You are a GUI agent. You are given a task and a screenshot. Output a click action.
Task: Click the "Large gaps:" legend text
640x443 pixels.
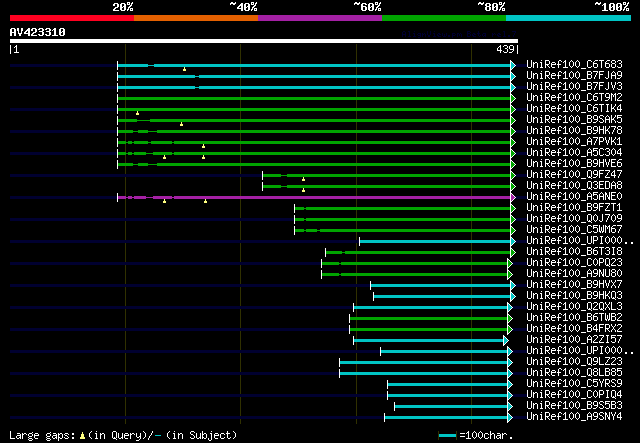click(42, 436)
